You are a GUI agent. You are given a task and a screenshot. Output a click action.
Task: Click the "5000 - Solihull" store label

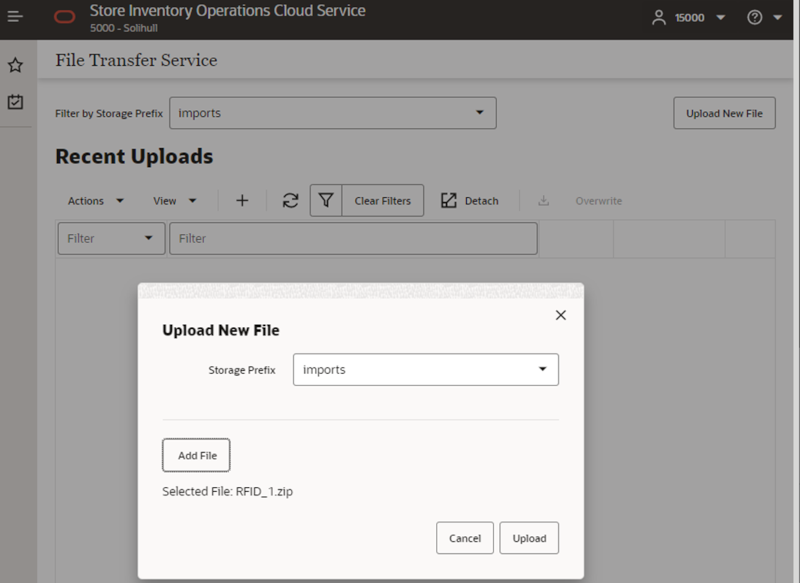tap(124, 28)
